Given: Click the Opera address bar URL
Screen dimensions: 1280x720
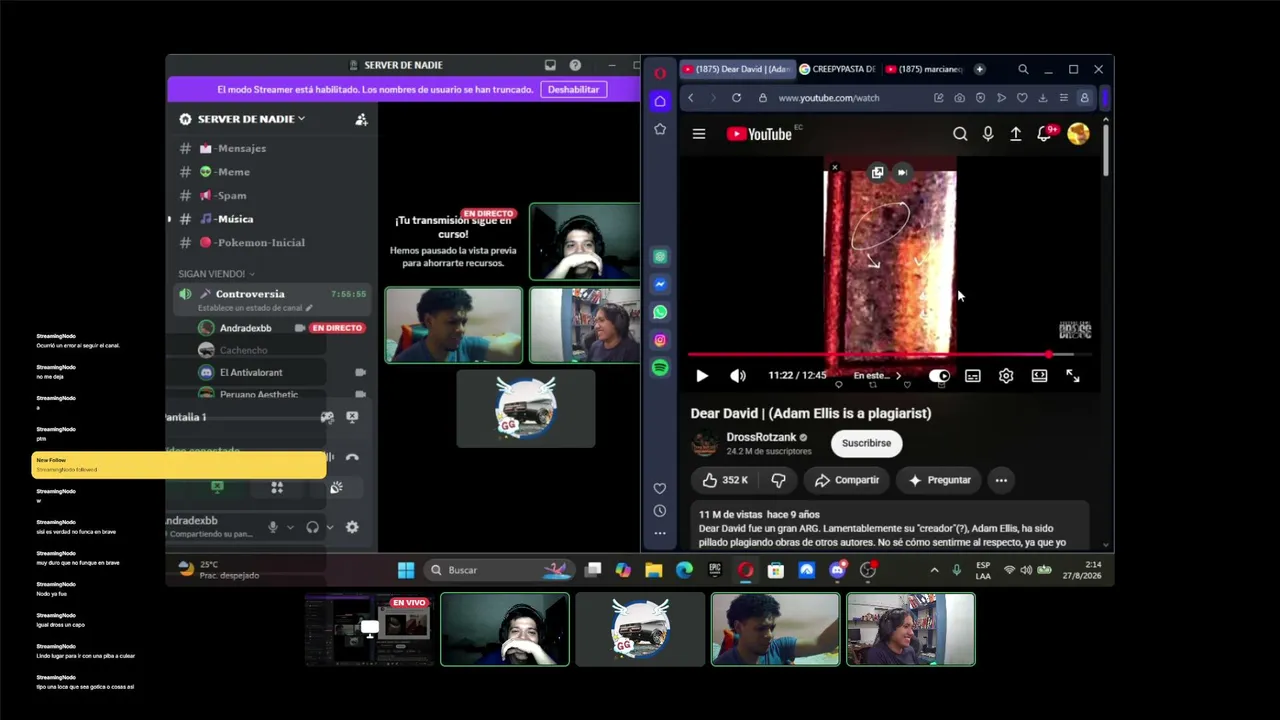Looking at the screenshot, I should pyautogui.click(x=829, y=98).
